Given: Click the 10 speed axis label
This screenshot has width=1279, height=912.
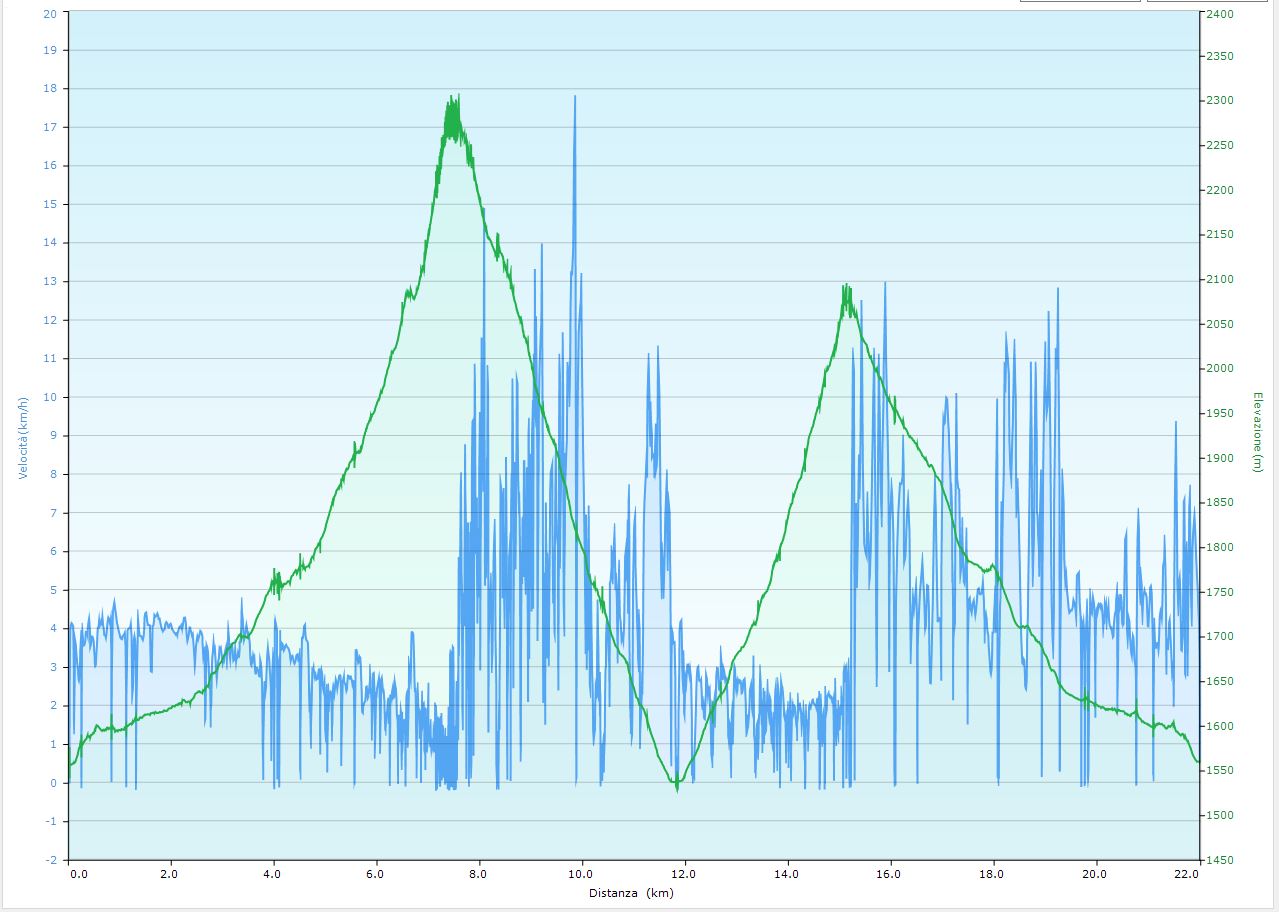Looking at the screenshot, I should click(x=50, y=397).
